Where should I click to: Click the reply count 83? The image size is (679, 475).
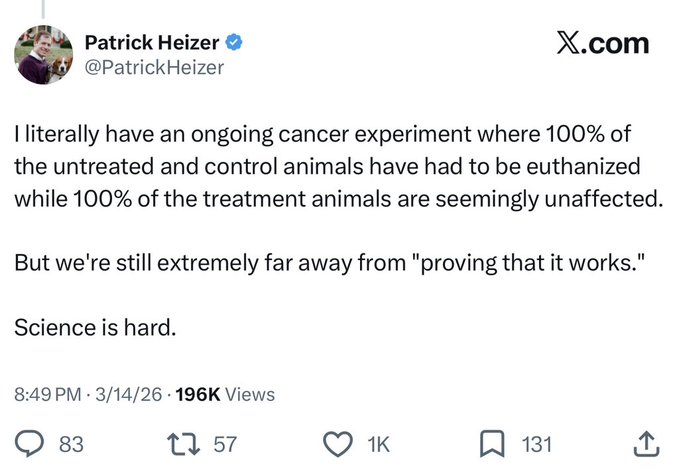click(72, 444)
